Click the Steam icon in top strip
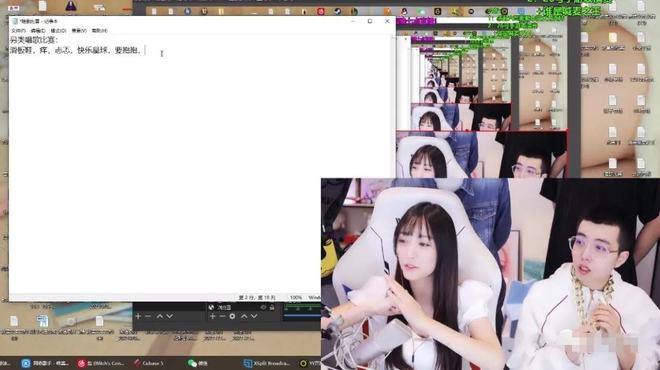This screenshot has width=660, height=370. pyautogui.click(x=337, y=11)
